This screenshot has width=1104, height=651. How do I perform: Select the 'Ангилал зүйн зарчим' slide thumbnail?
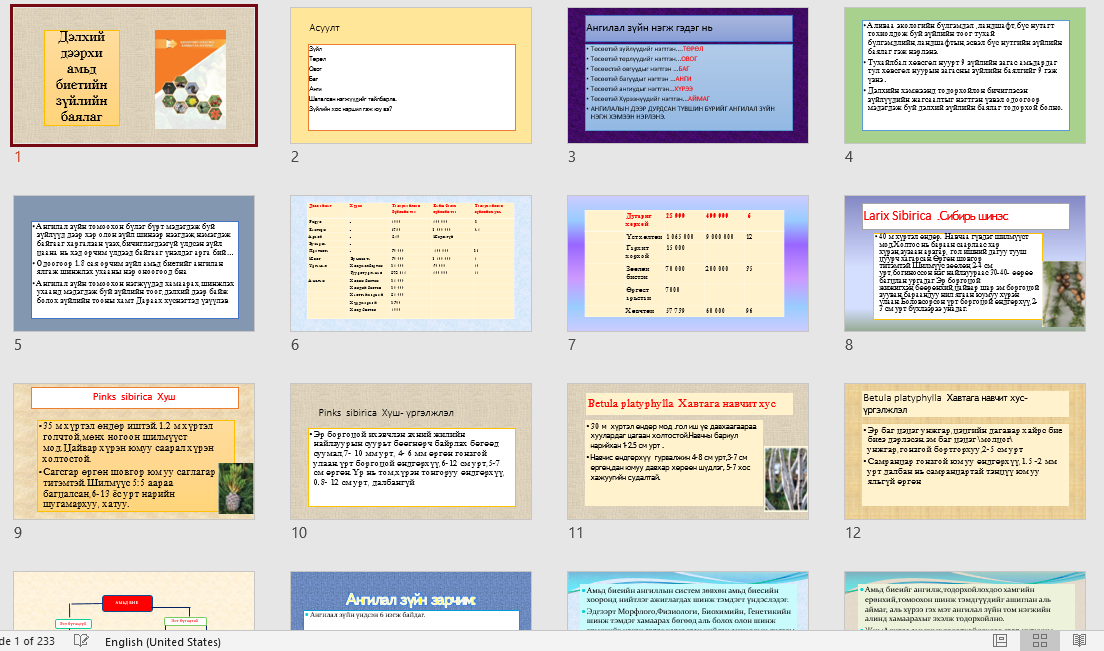[410, 601]
